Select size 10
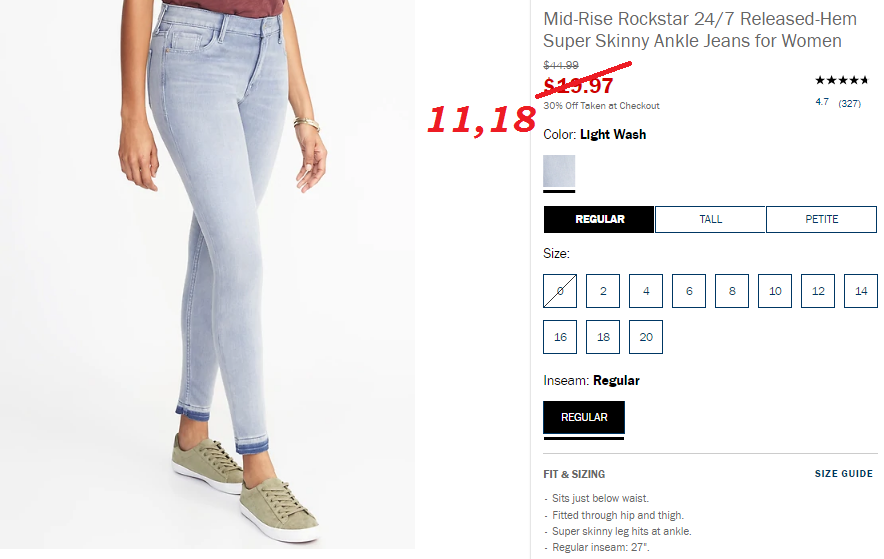The image size is (884, 559). pos(775,291)
